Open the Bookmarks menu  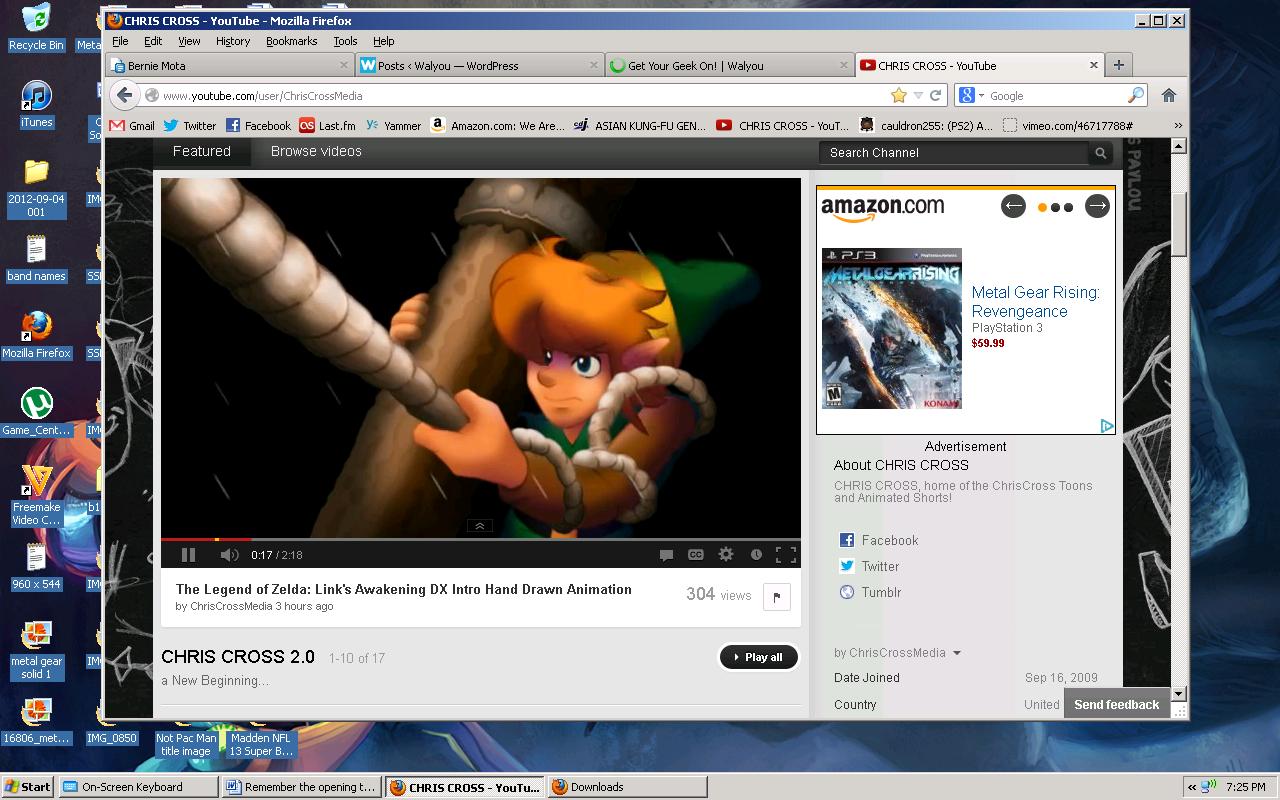pyautogui.click(x=291, y=41)
